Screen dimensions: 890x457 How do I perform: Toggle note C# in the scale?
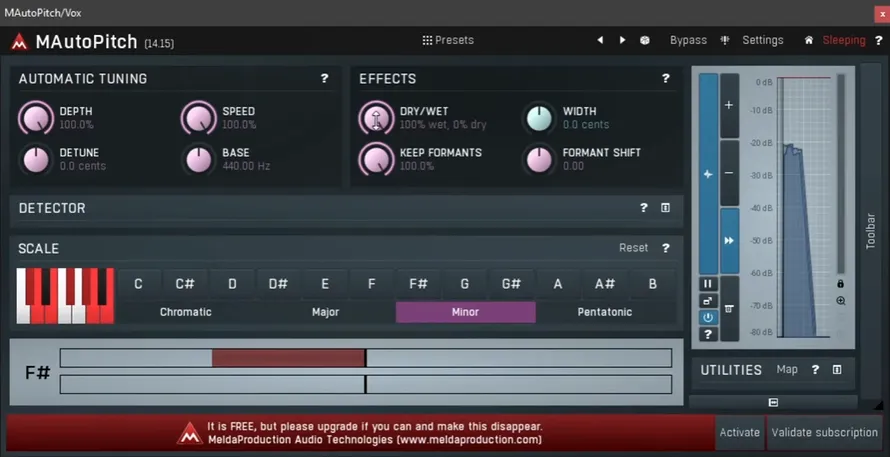tap(185, 284)
